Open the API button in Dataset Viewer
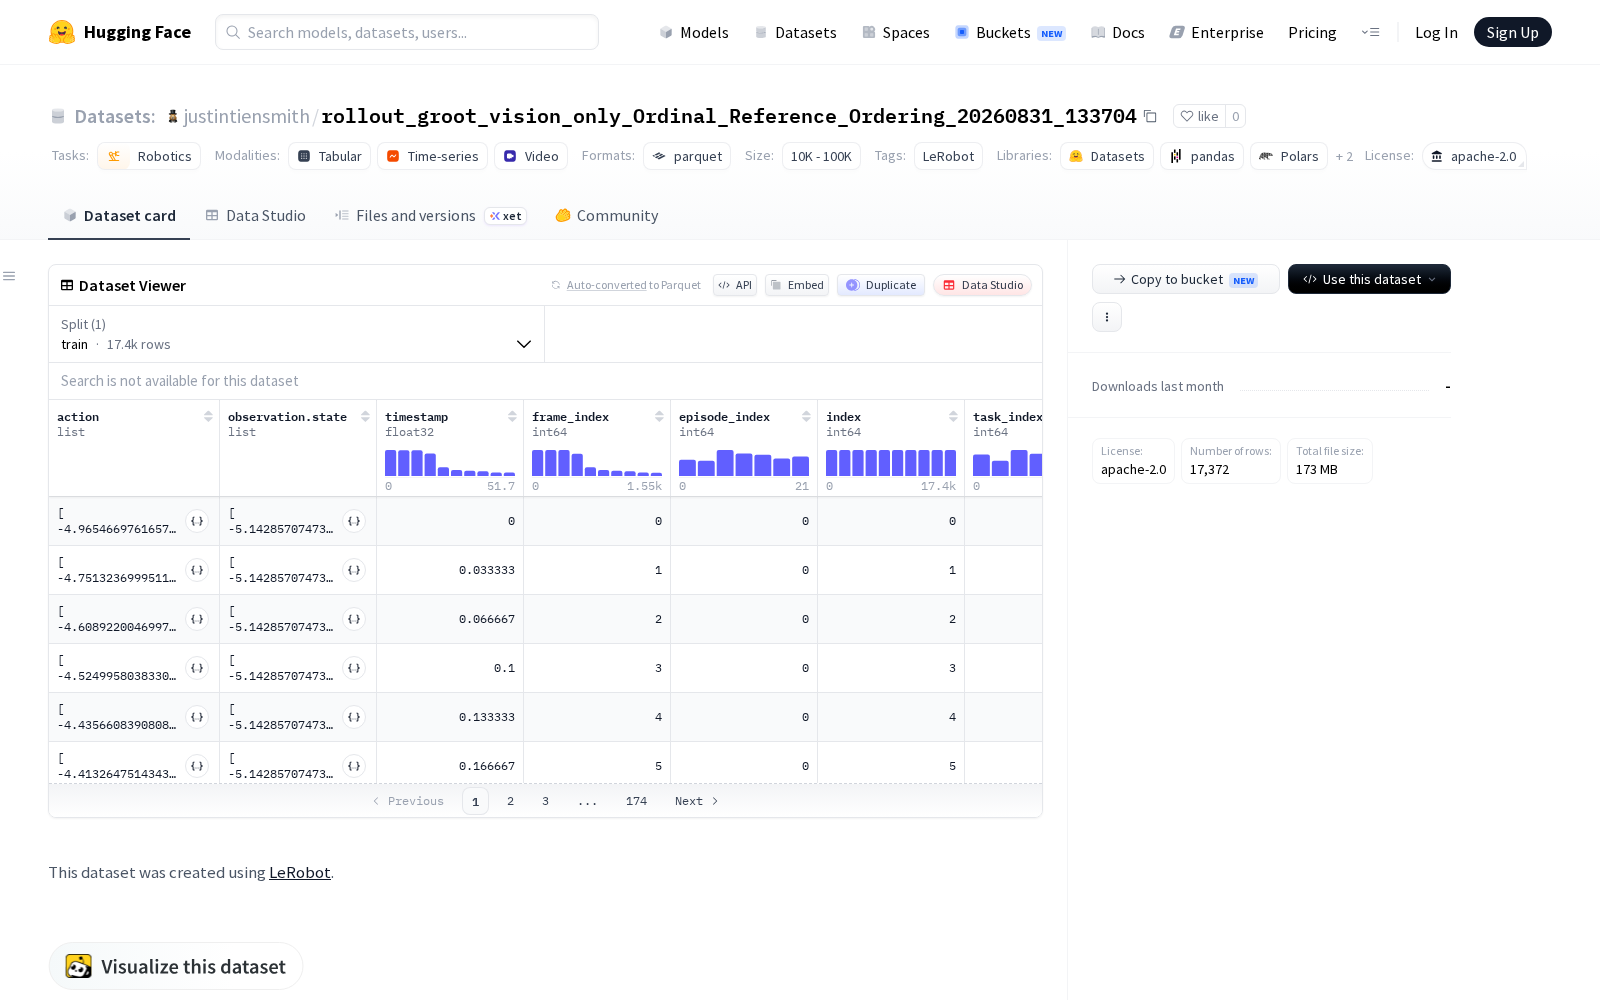The image size is (1600, 1000). coord(735,285)
